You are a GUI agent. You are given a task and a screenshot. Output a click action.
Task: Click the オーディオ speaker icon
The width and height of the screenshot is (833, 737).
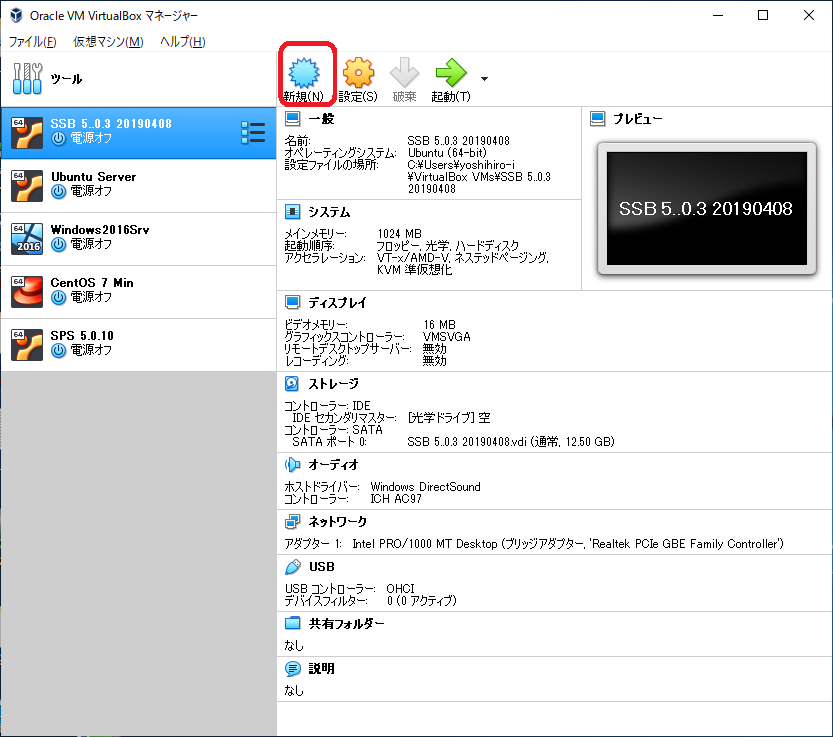pos(292,465)
